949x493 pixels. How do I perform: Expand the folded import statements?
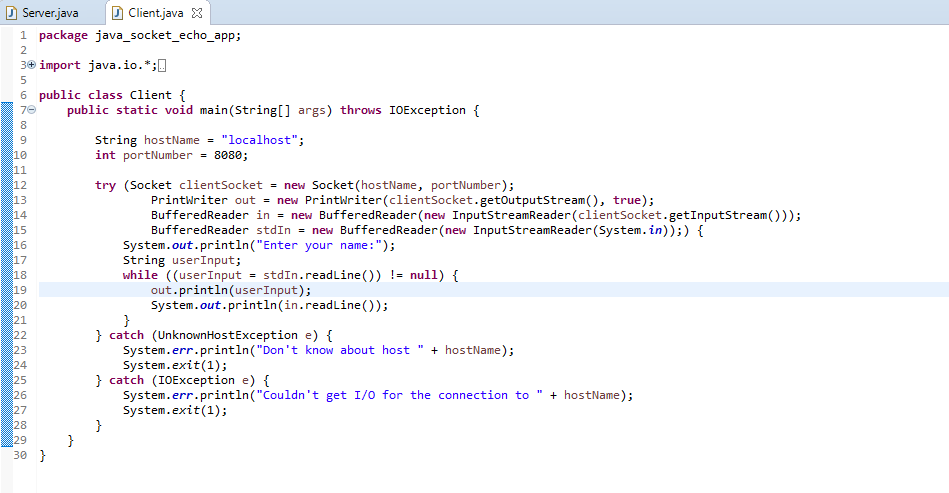pos(31,65)
